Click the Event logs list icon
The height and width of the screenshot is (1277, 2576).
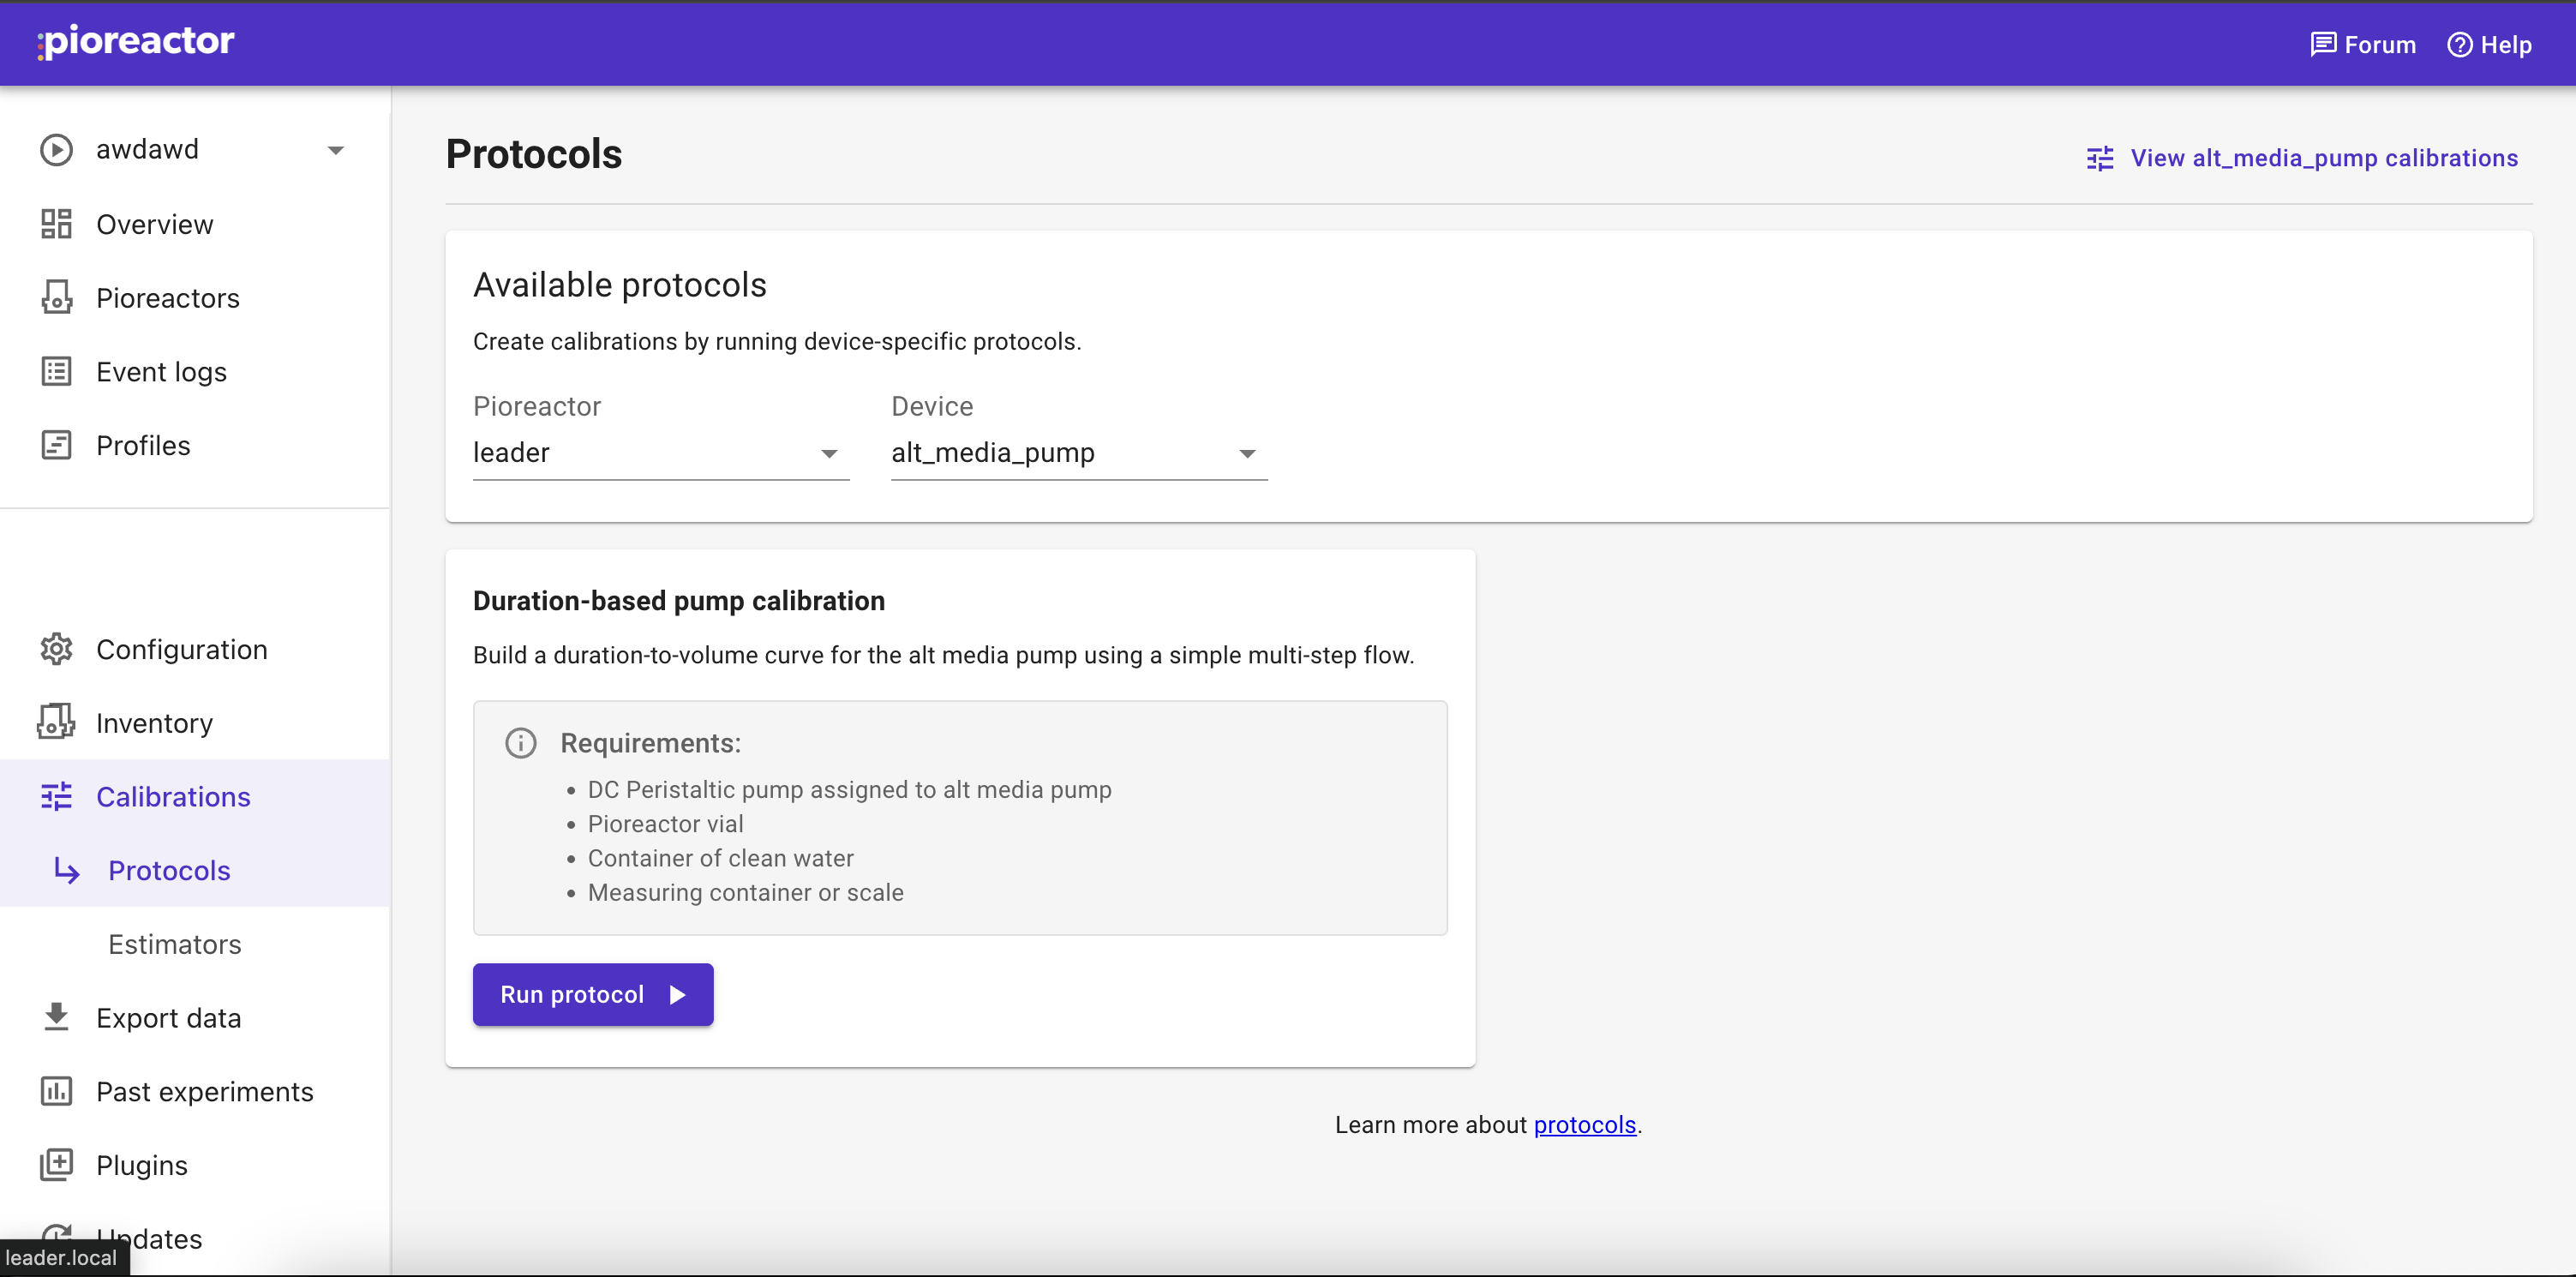click(x=56, y=371)
